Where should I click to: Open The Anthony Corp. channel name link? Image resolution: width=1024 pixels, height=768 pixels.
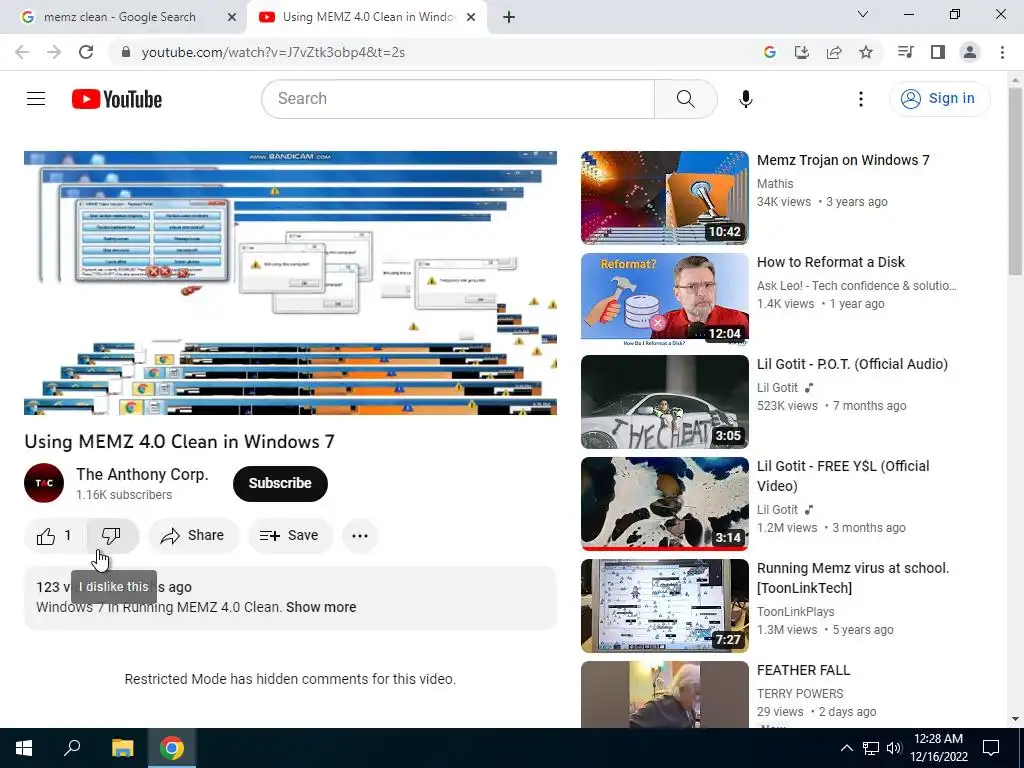coord(142,475)
